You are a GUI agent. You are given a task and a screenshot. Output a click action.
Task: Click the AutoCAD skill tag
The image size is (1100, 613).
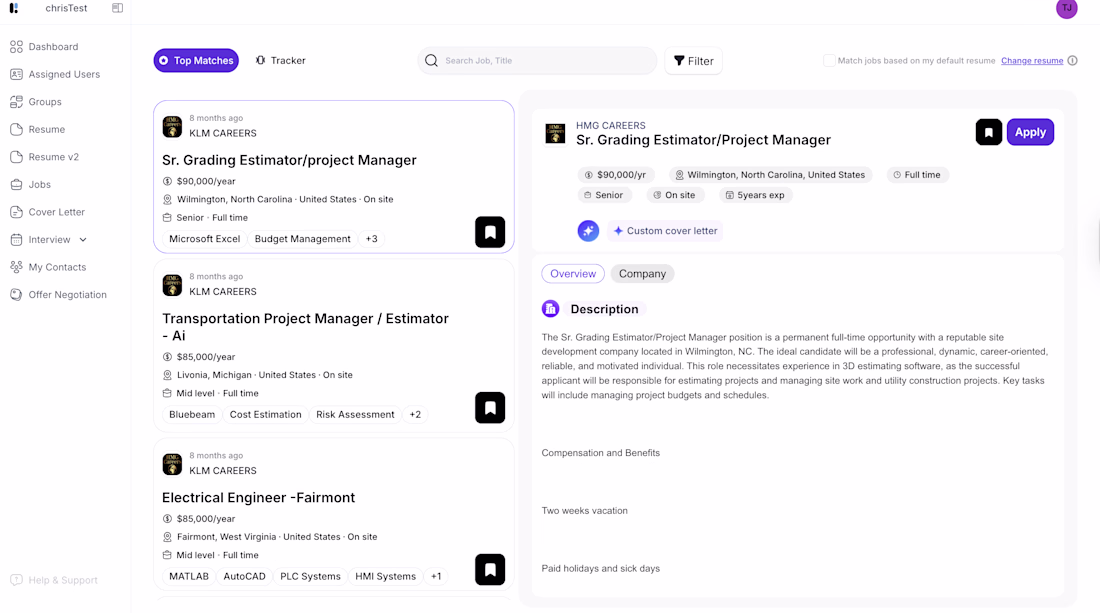[x=244, y=577]
